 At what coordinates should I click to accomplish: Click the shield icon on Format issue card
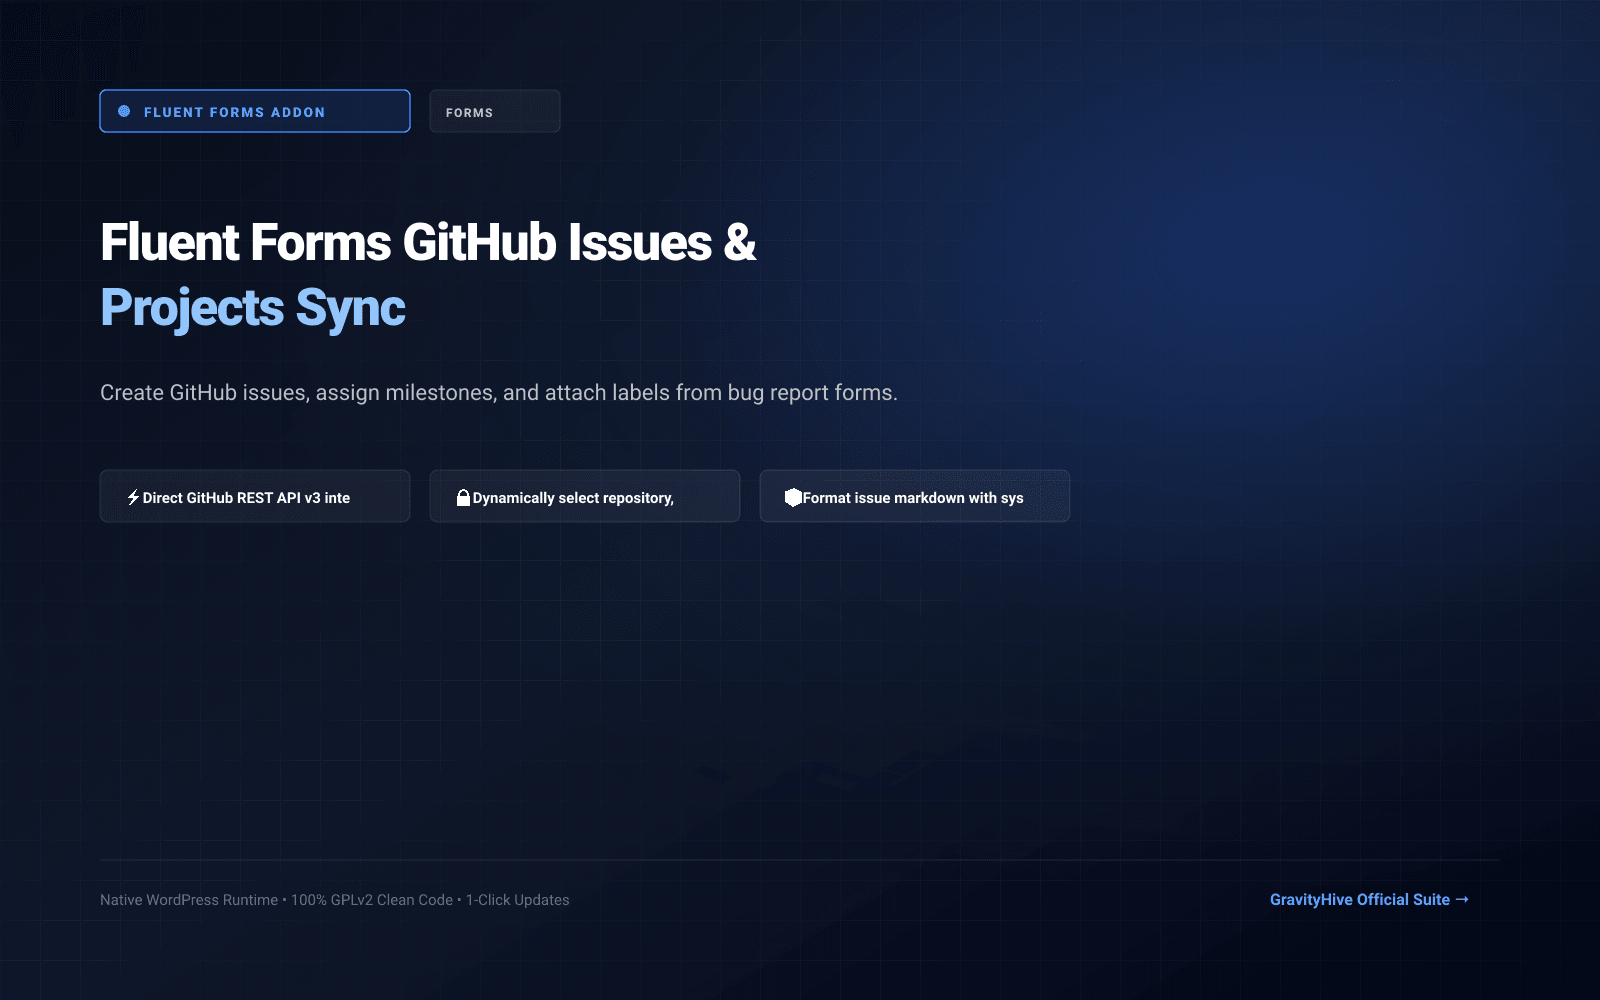click(793, 497)
